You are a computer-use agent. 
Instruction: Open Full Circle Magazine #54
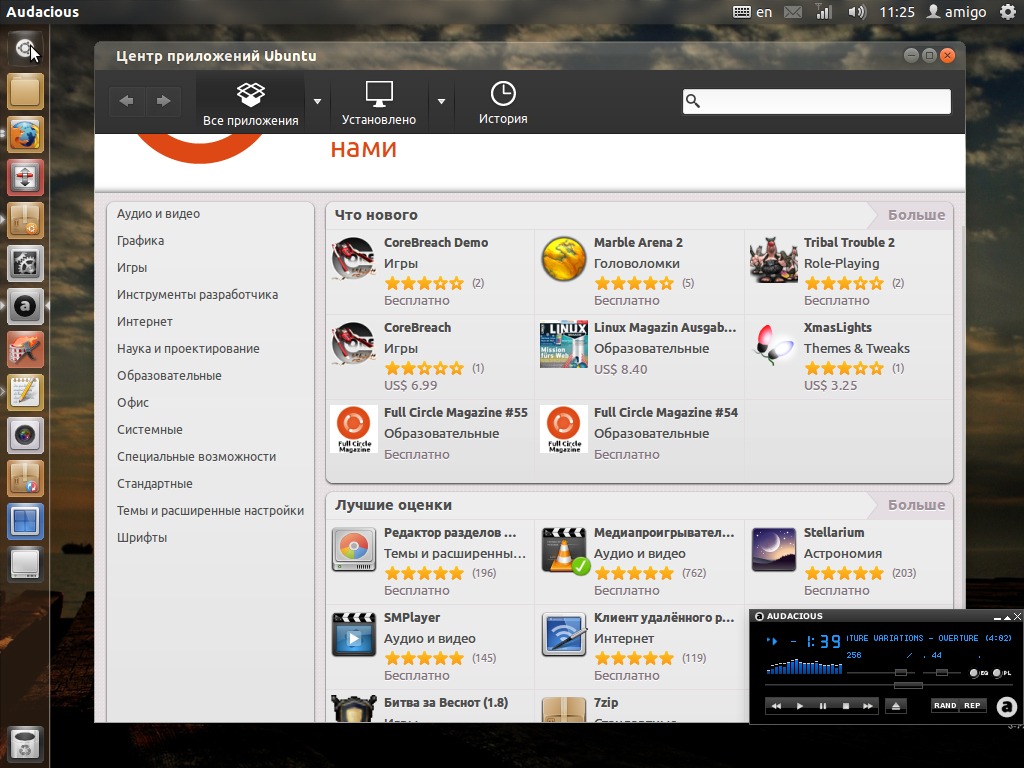click(x=640, y=434)
